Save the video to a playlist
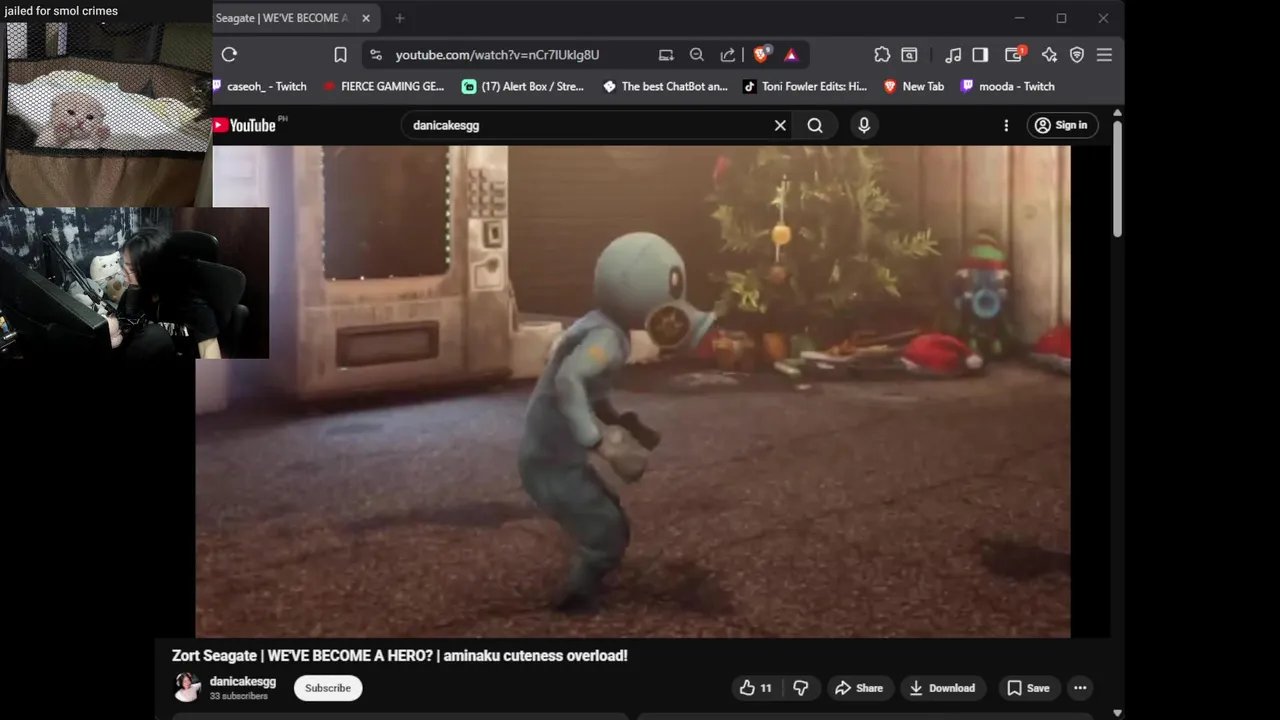The image size is (1280, 720). click(x=1028, y=688)
